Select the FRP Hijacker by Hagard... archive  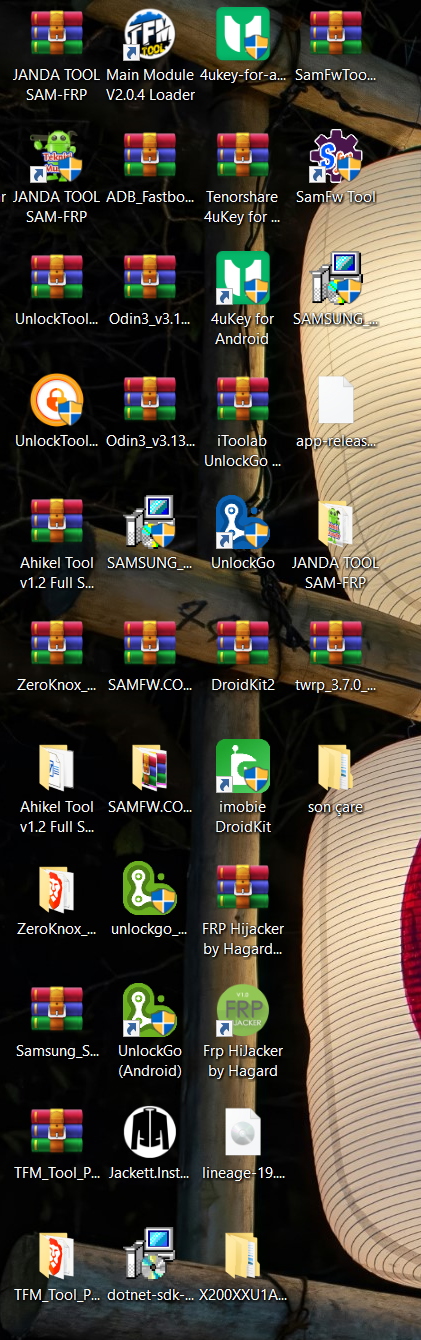point(242,888)
